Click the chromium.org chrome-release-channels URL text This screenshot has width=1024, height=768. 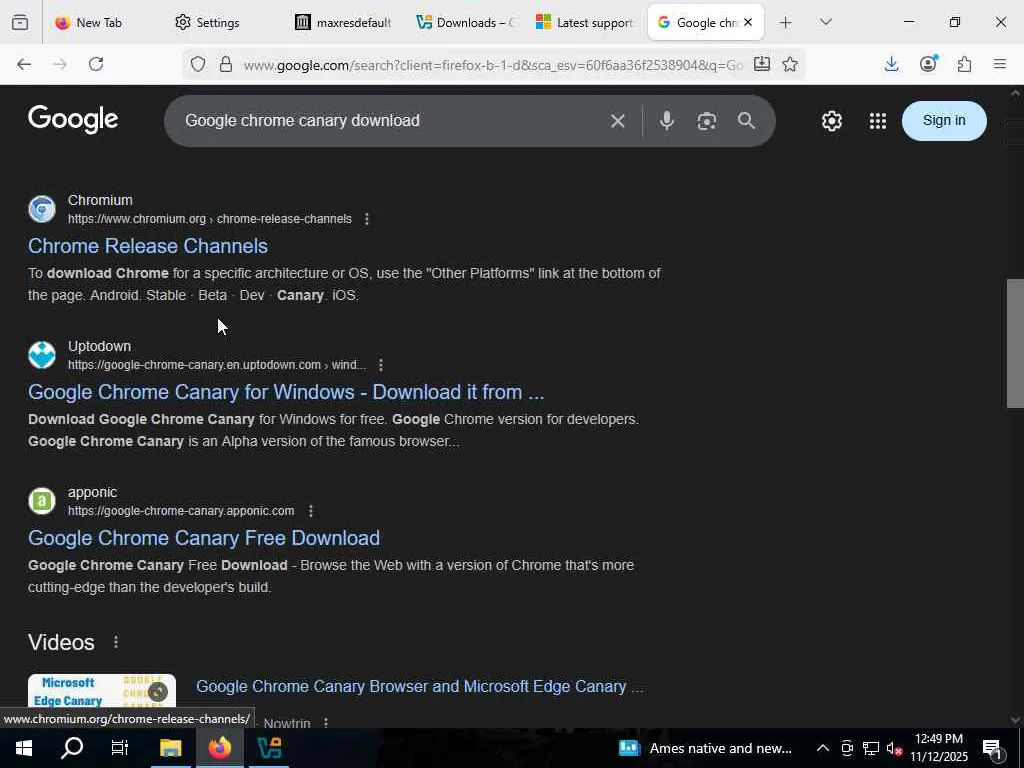(x=210, y=219)
